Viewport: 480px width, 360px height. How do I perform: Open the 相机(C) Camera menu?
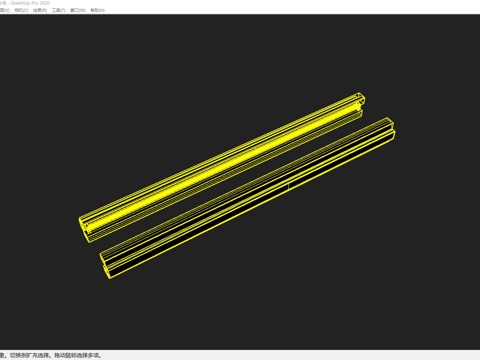(x=21, y=10)
